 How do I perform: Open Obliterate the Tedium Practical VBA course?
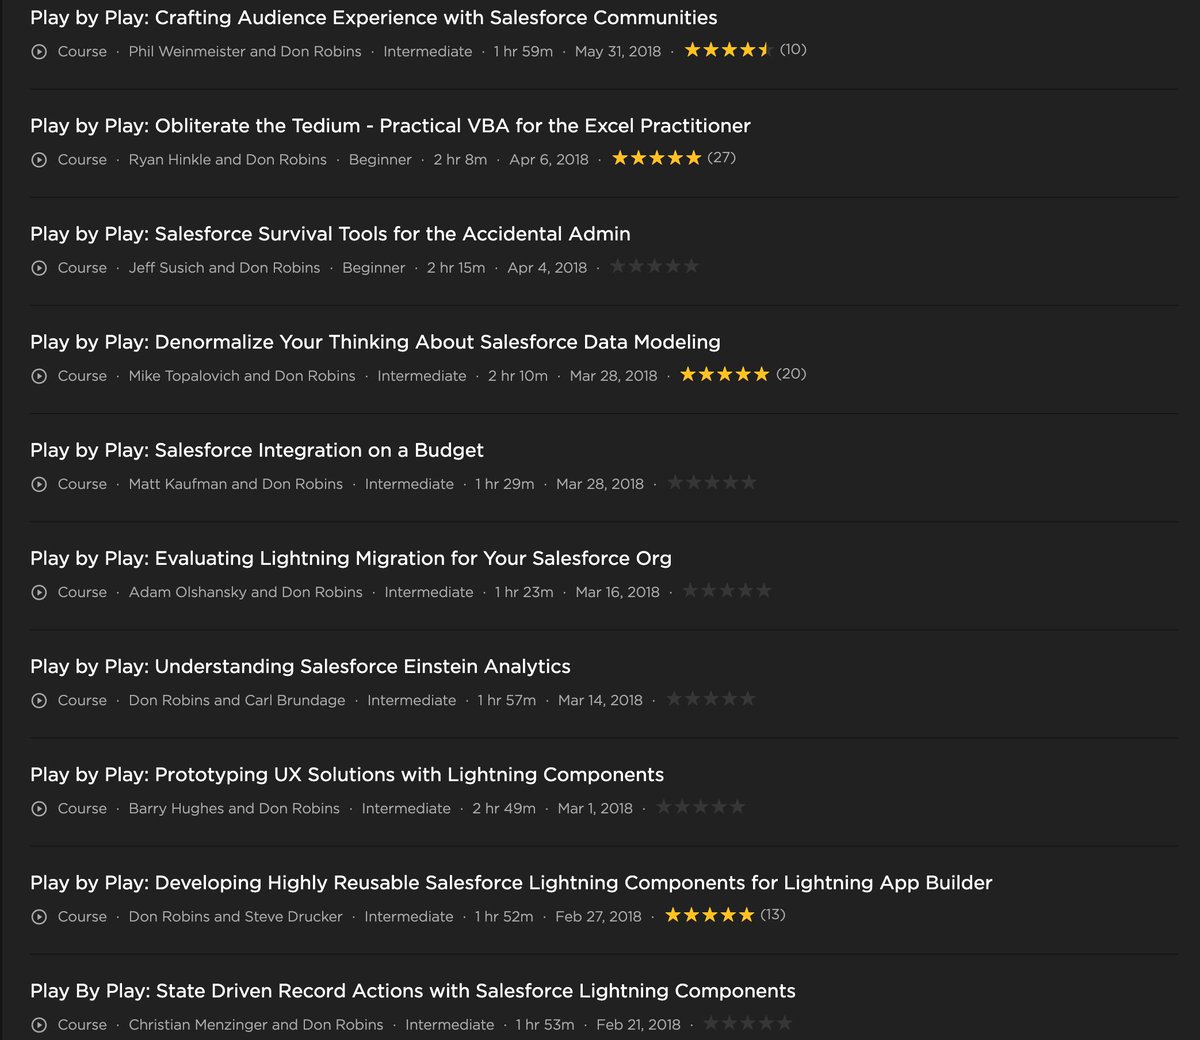pos(390,126)
